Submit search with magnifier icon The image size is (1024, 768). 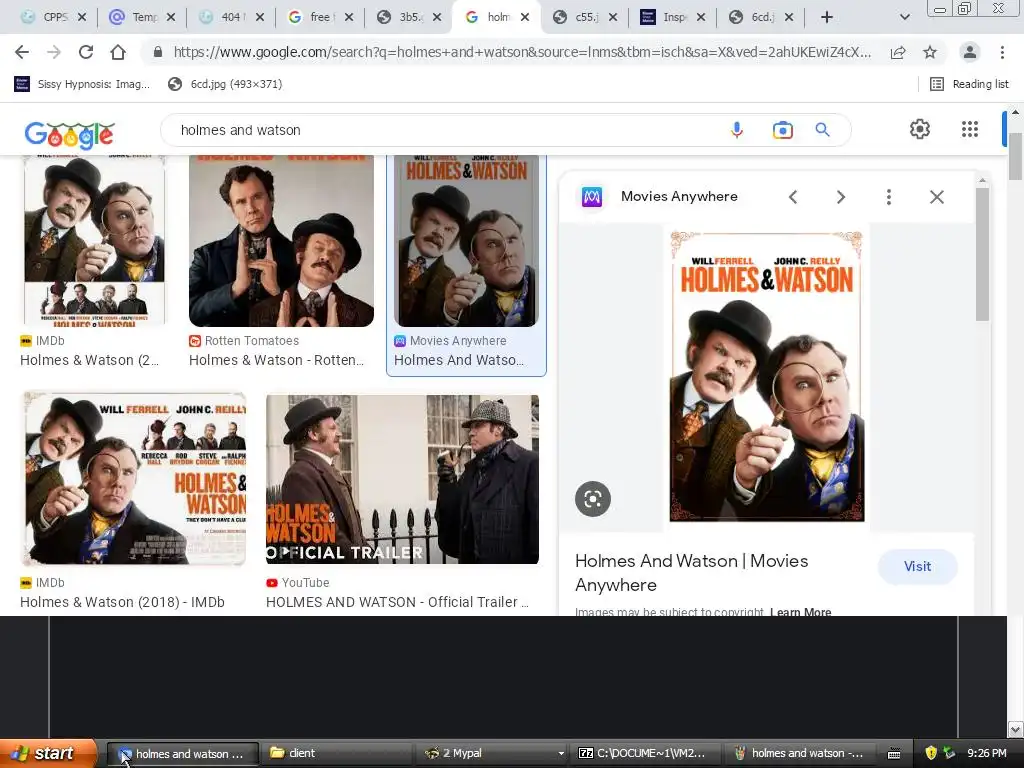823,130
